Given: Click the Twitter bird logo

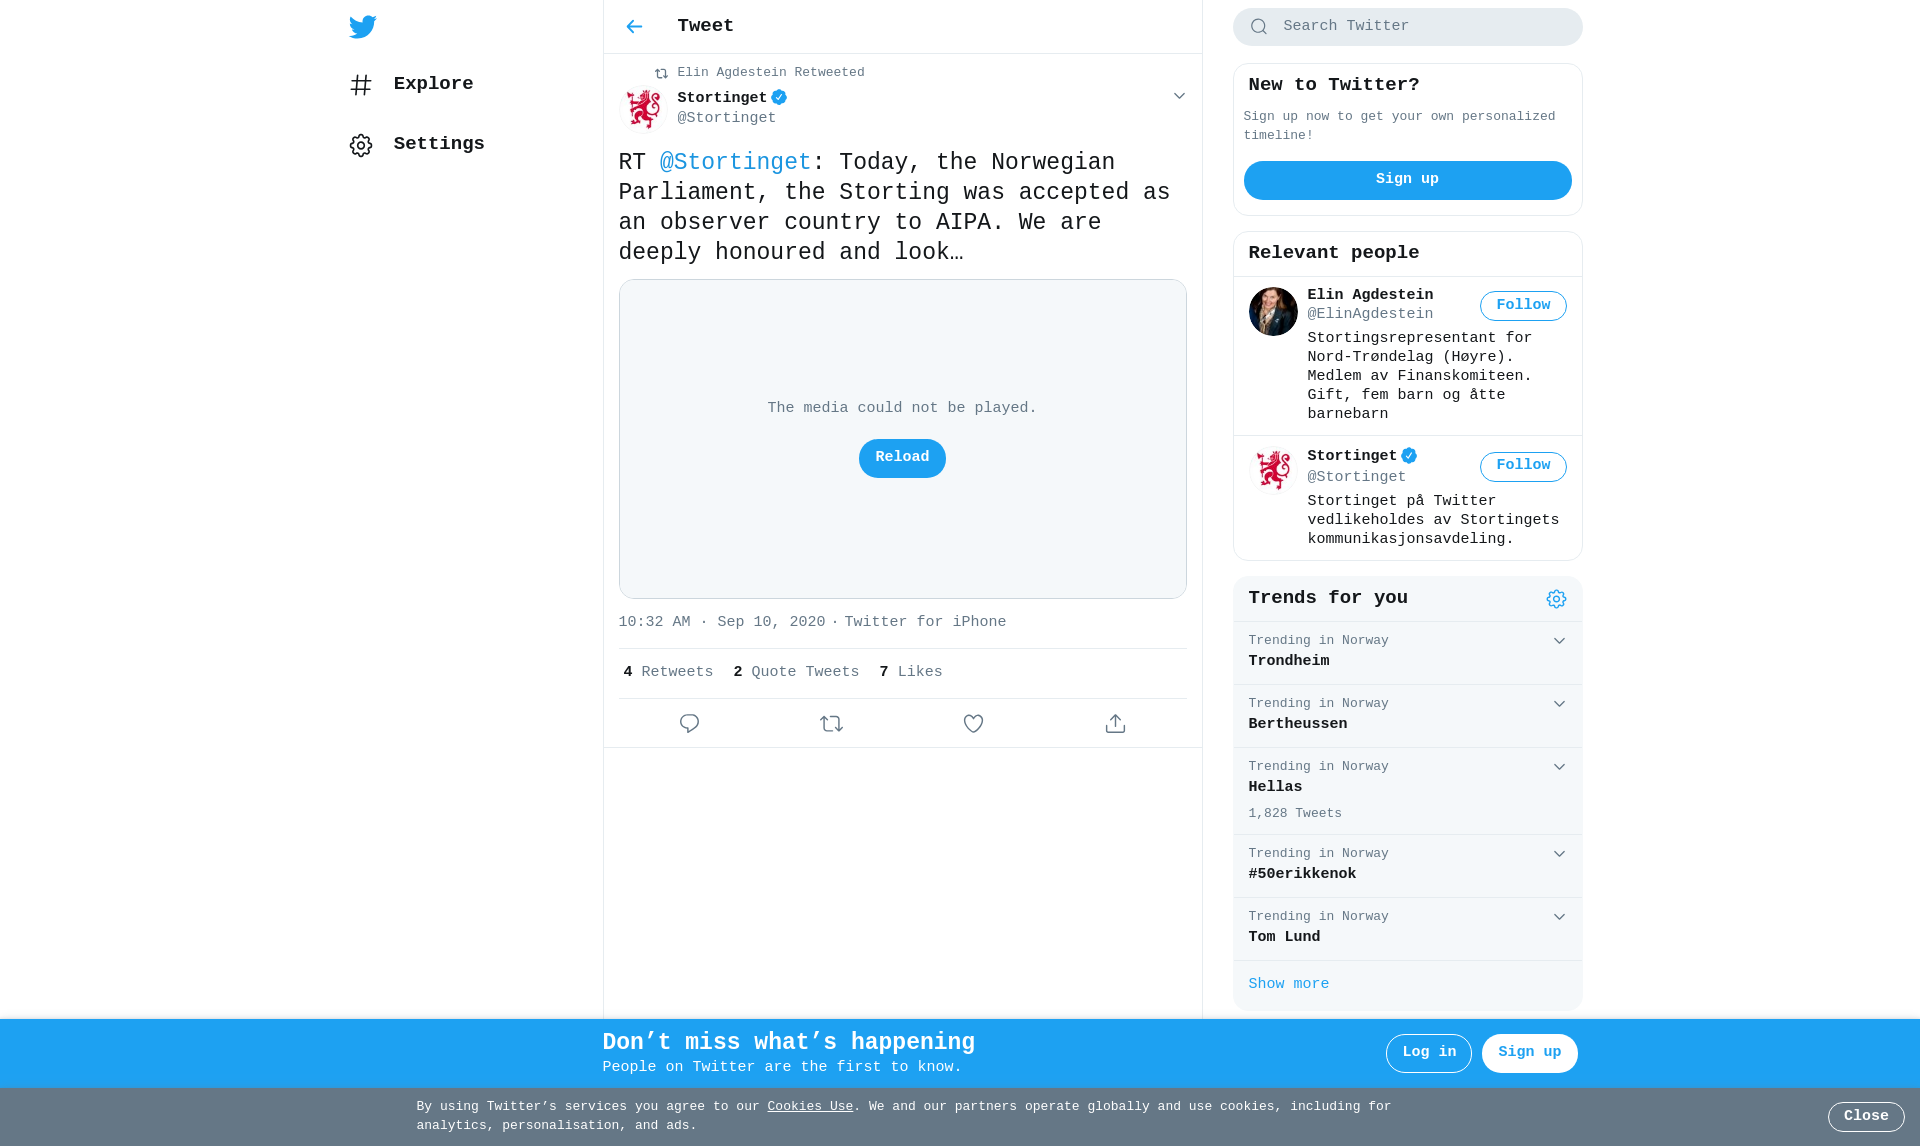Looking at the screenshot, I should click(x=363, y=27).
